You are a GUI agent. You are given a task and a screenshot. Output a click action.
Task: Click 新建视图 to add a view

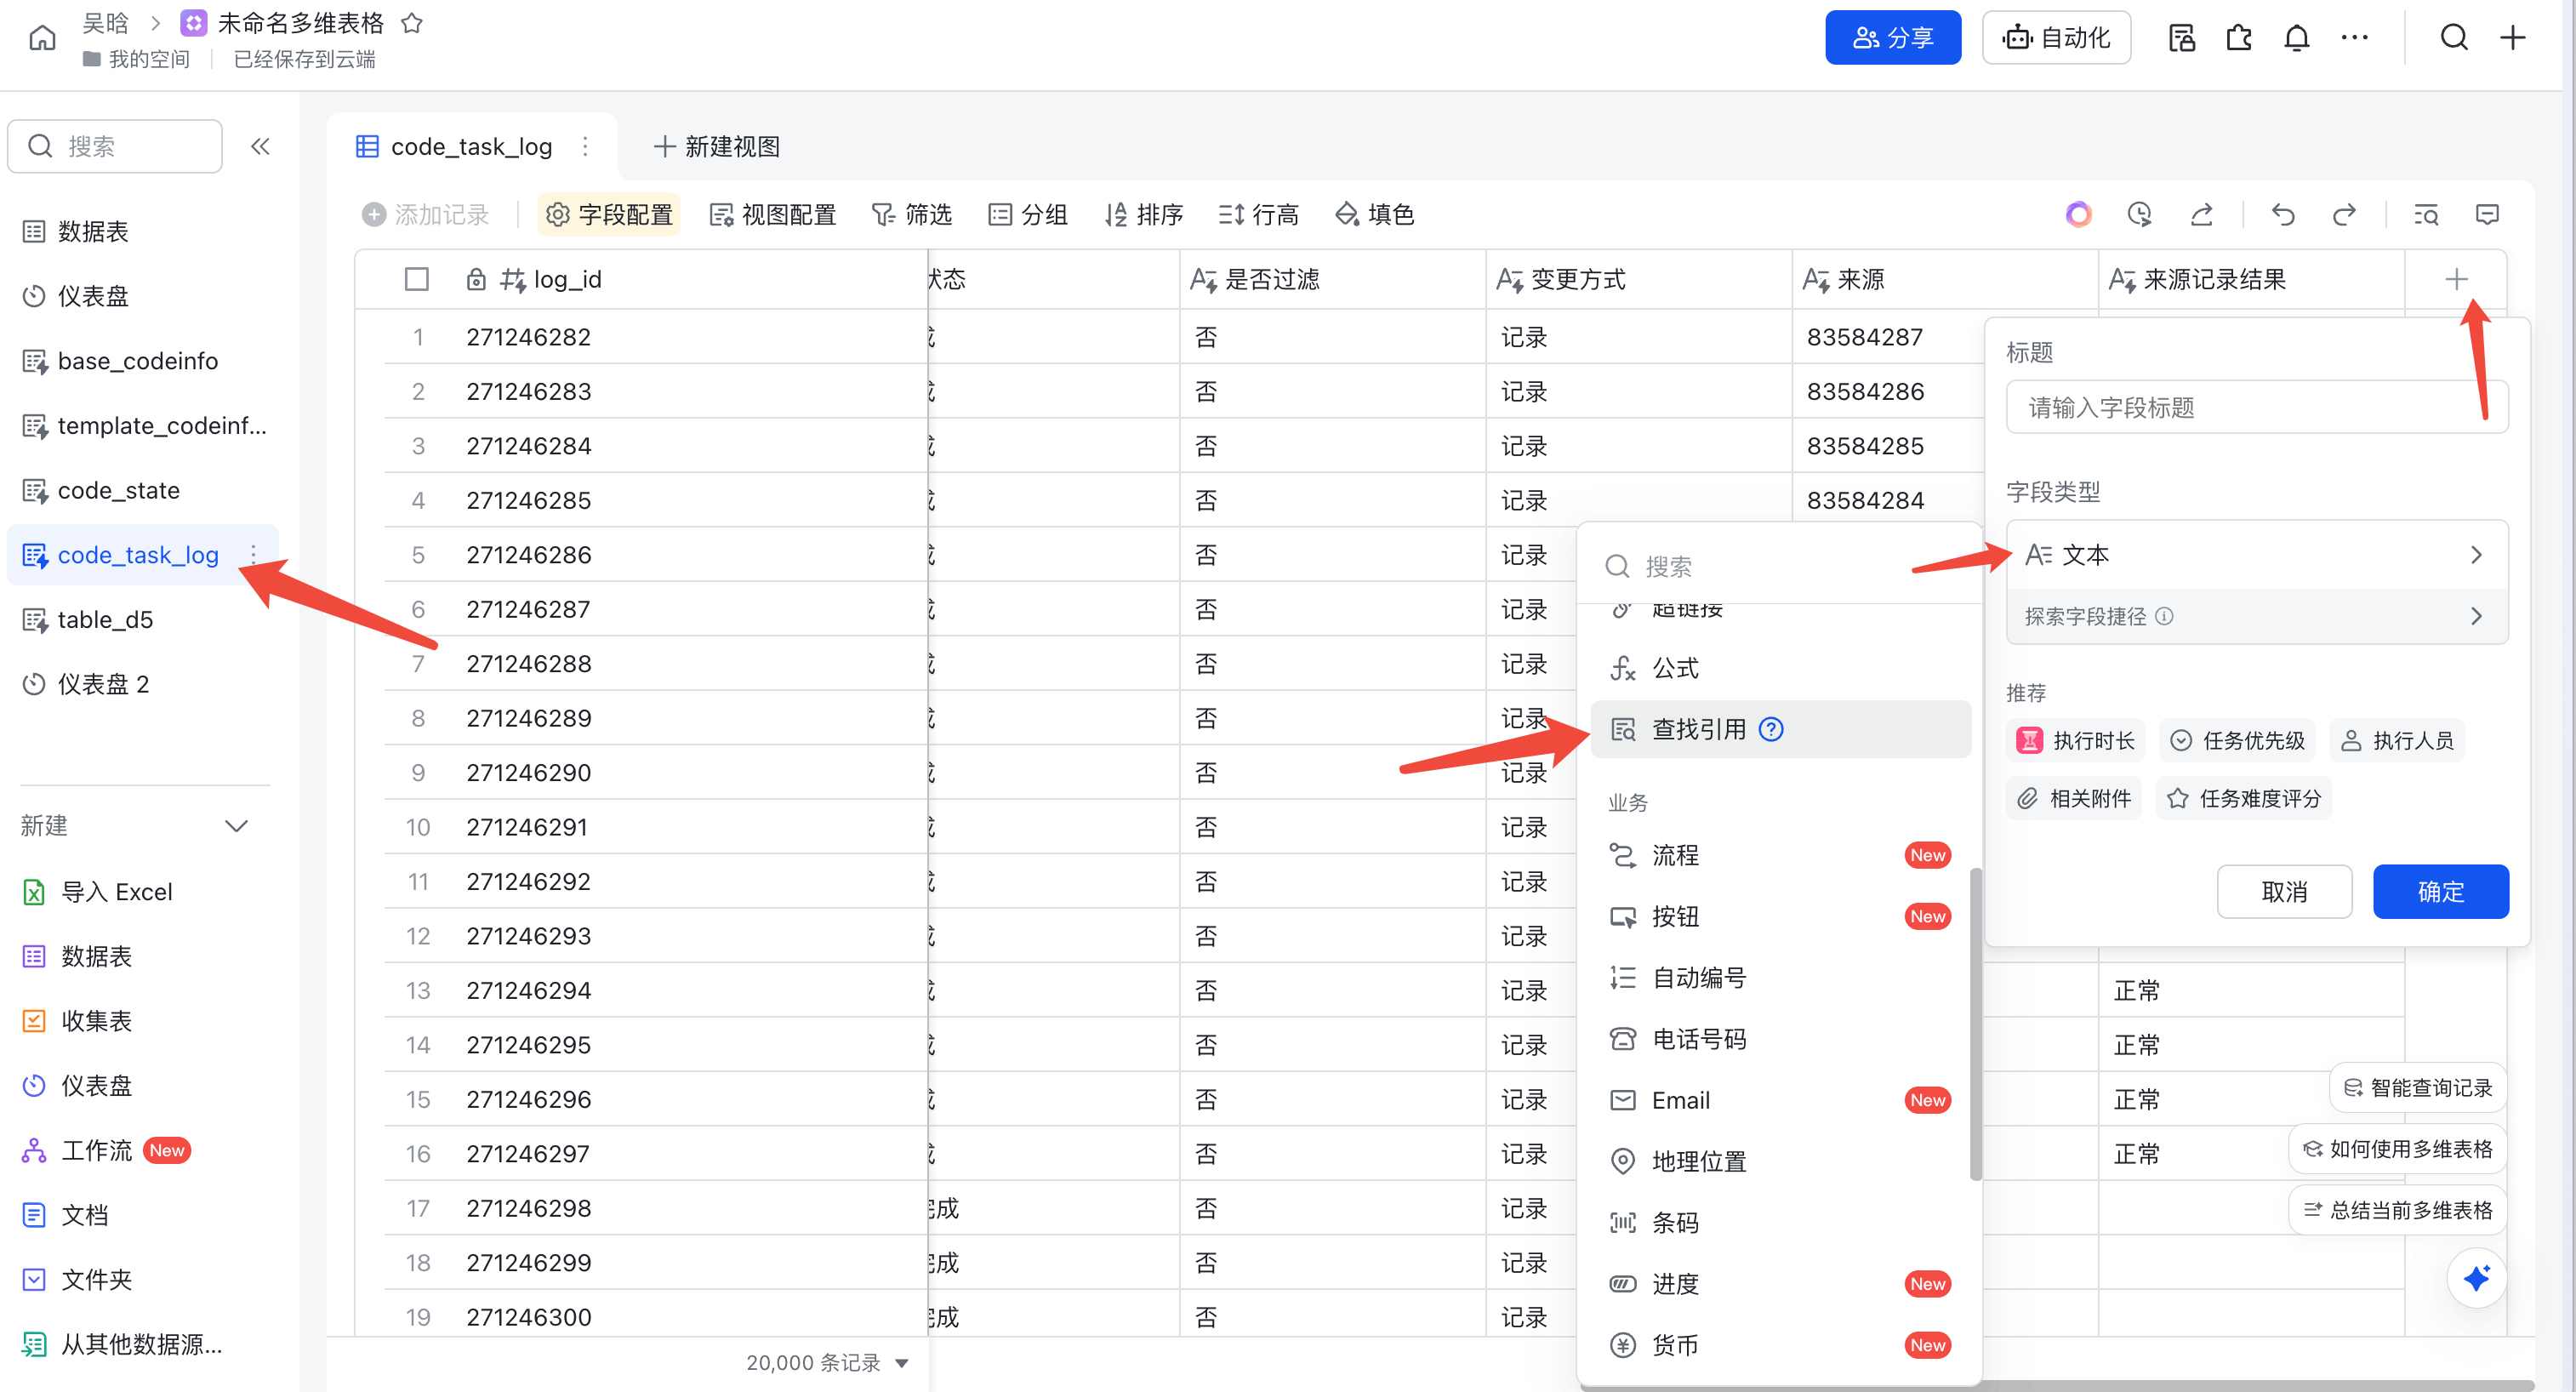[x=717, y=147]
